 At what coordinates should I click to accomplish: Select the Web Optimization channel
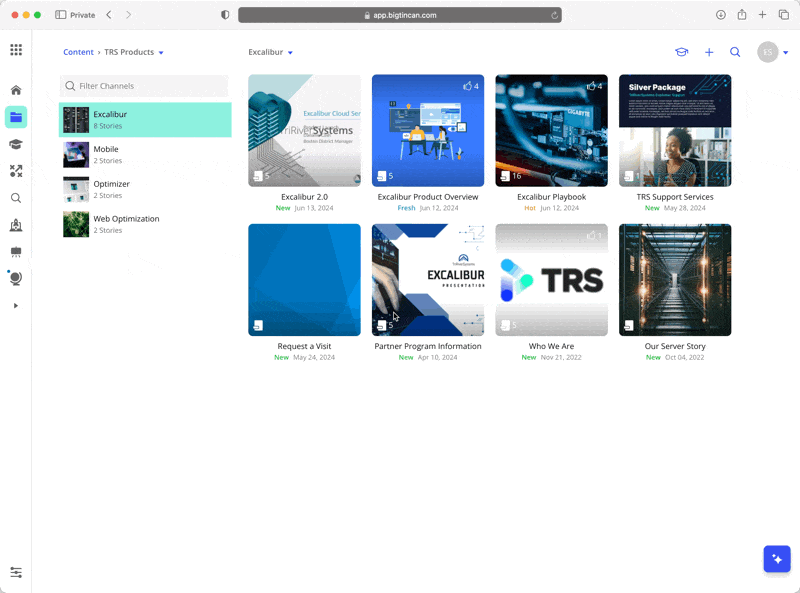145,224
